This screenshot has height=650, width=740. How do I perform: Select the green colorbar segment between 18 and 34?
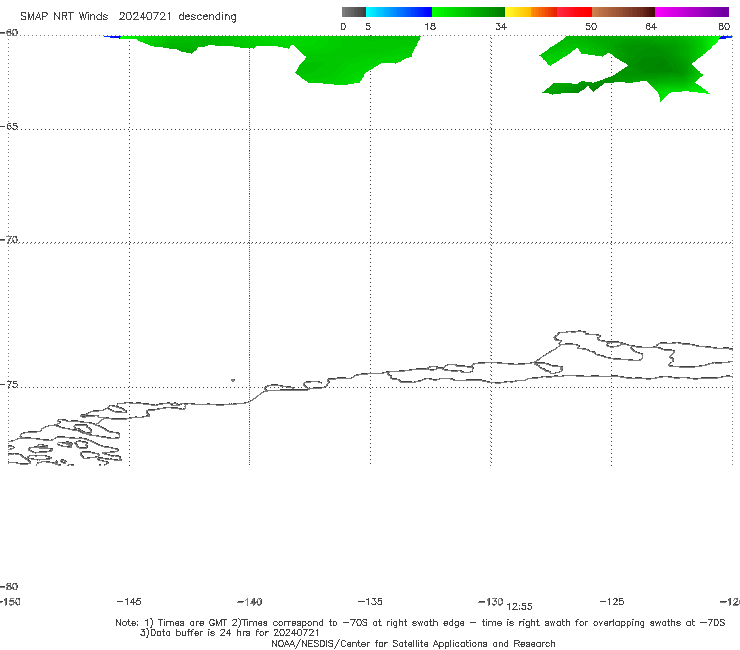coord(468,12)
